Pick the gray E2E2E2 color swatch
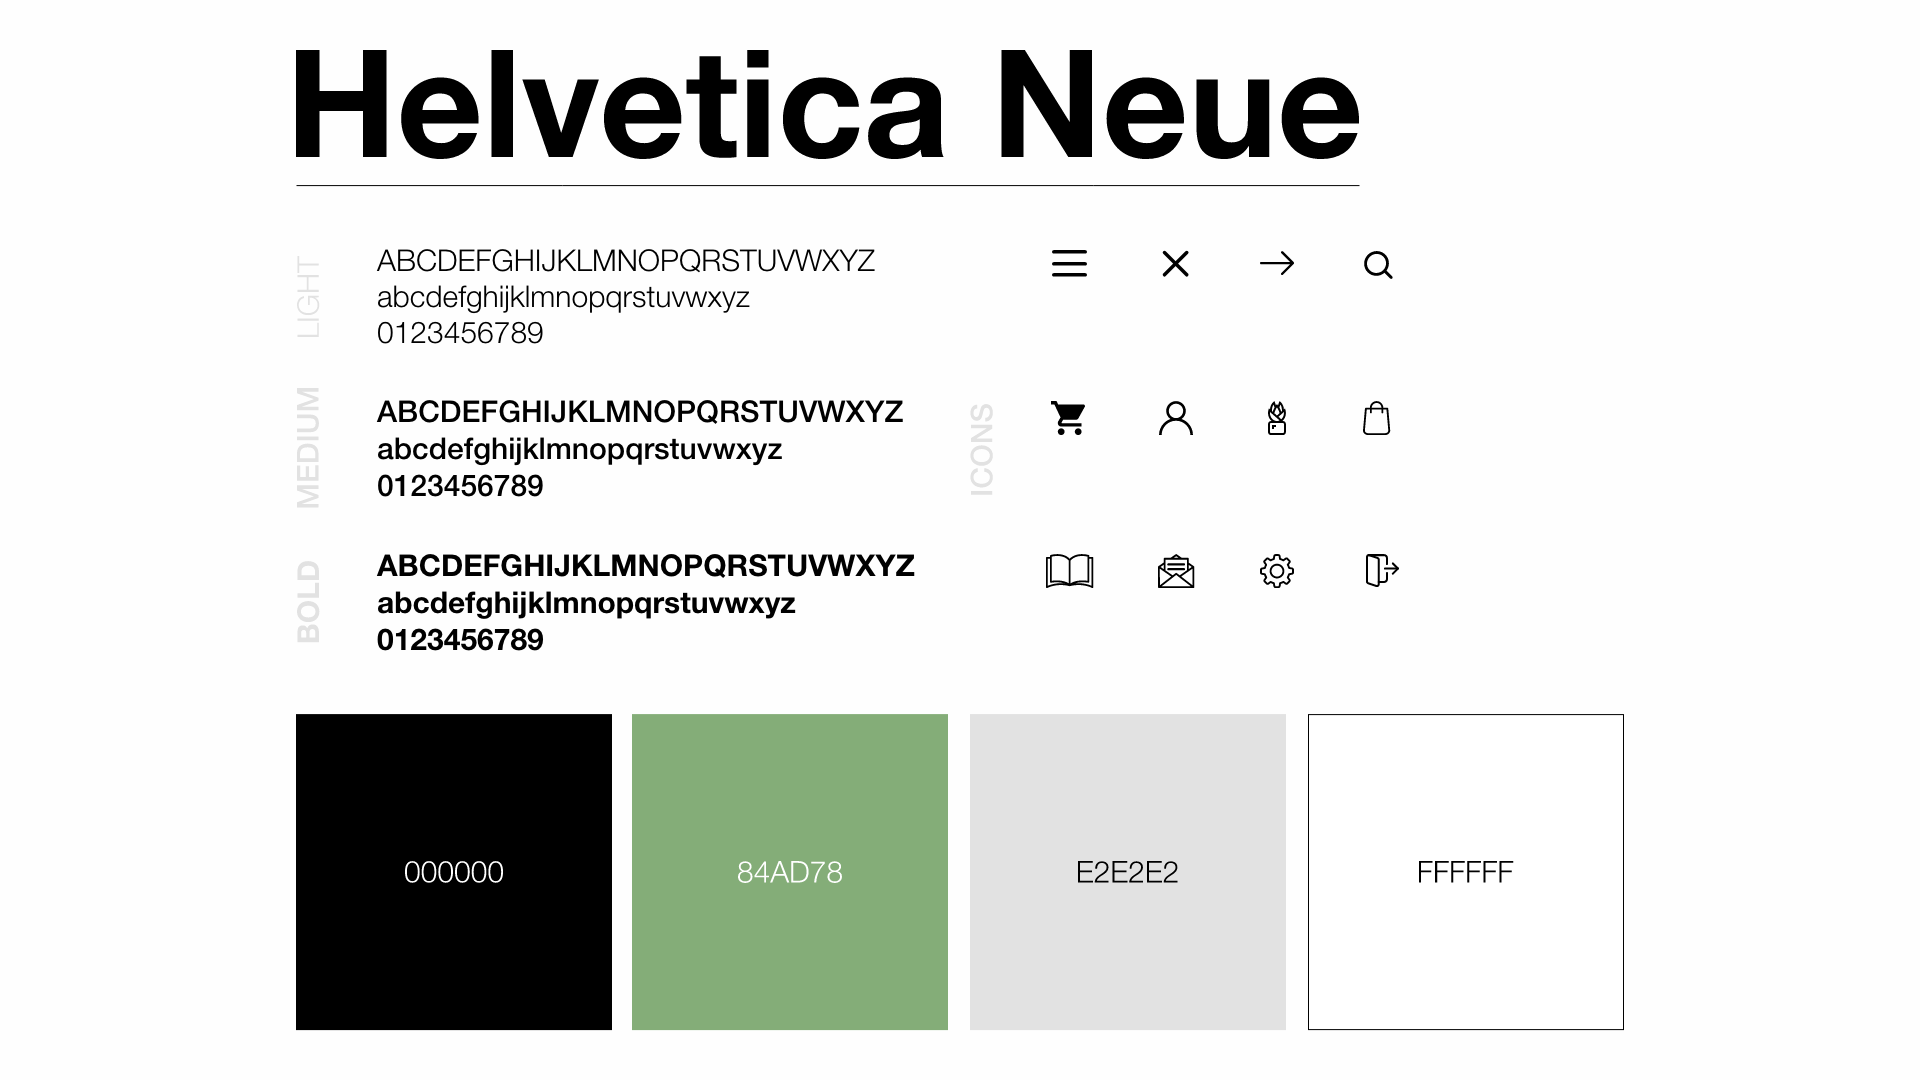 coord(1128,872)
